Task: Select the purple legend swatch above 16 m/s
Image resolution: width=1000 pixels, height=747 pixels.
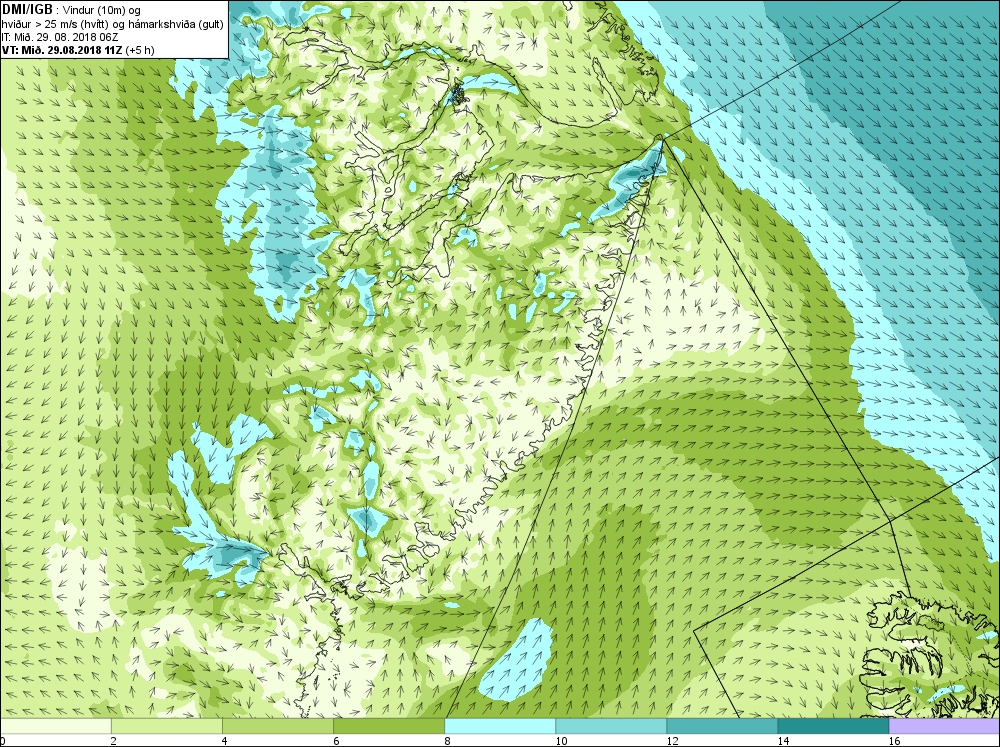Action: tap(944, 726)
